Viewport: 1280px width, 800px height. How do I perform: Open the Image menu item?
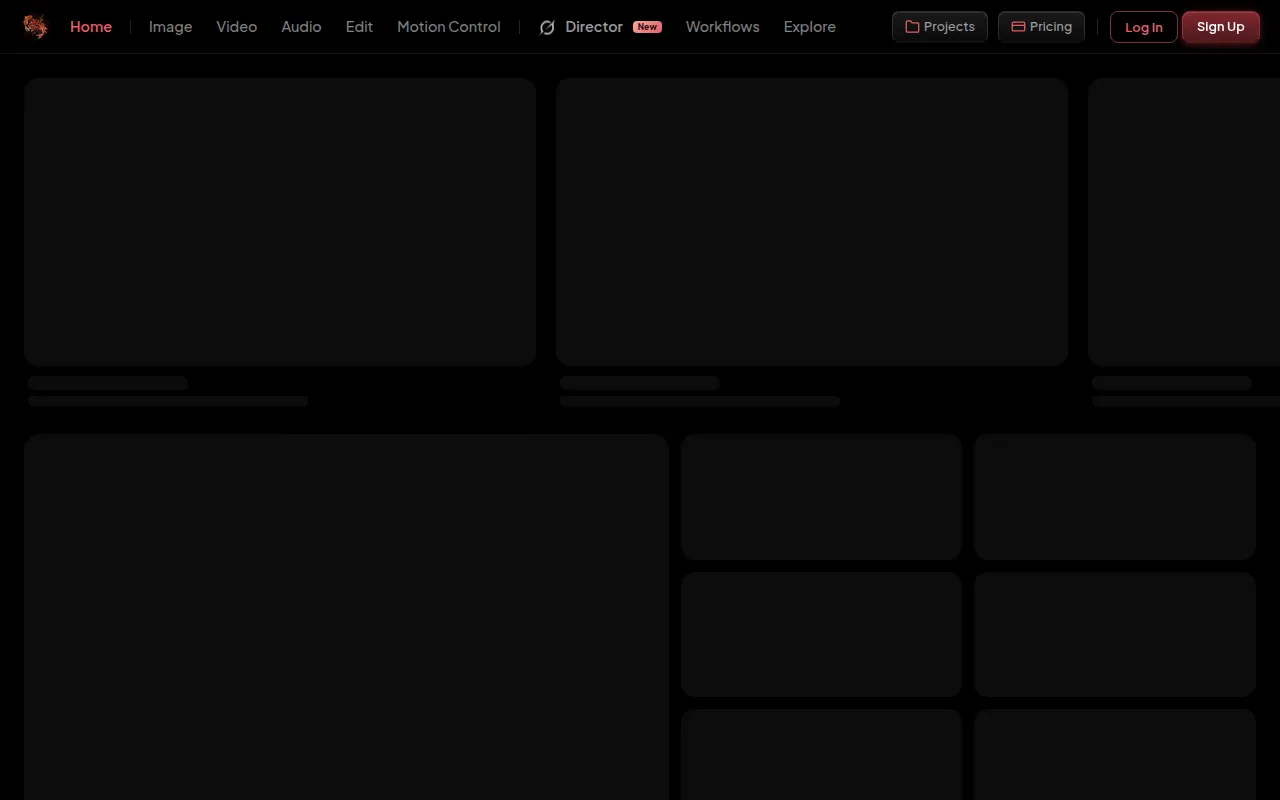(170, 27)
